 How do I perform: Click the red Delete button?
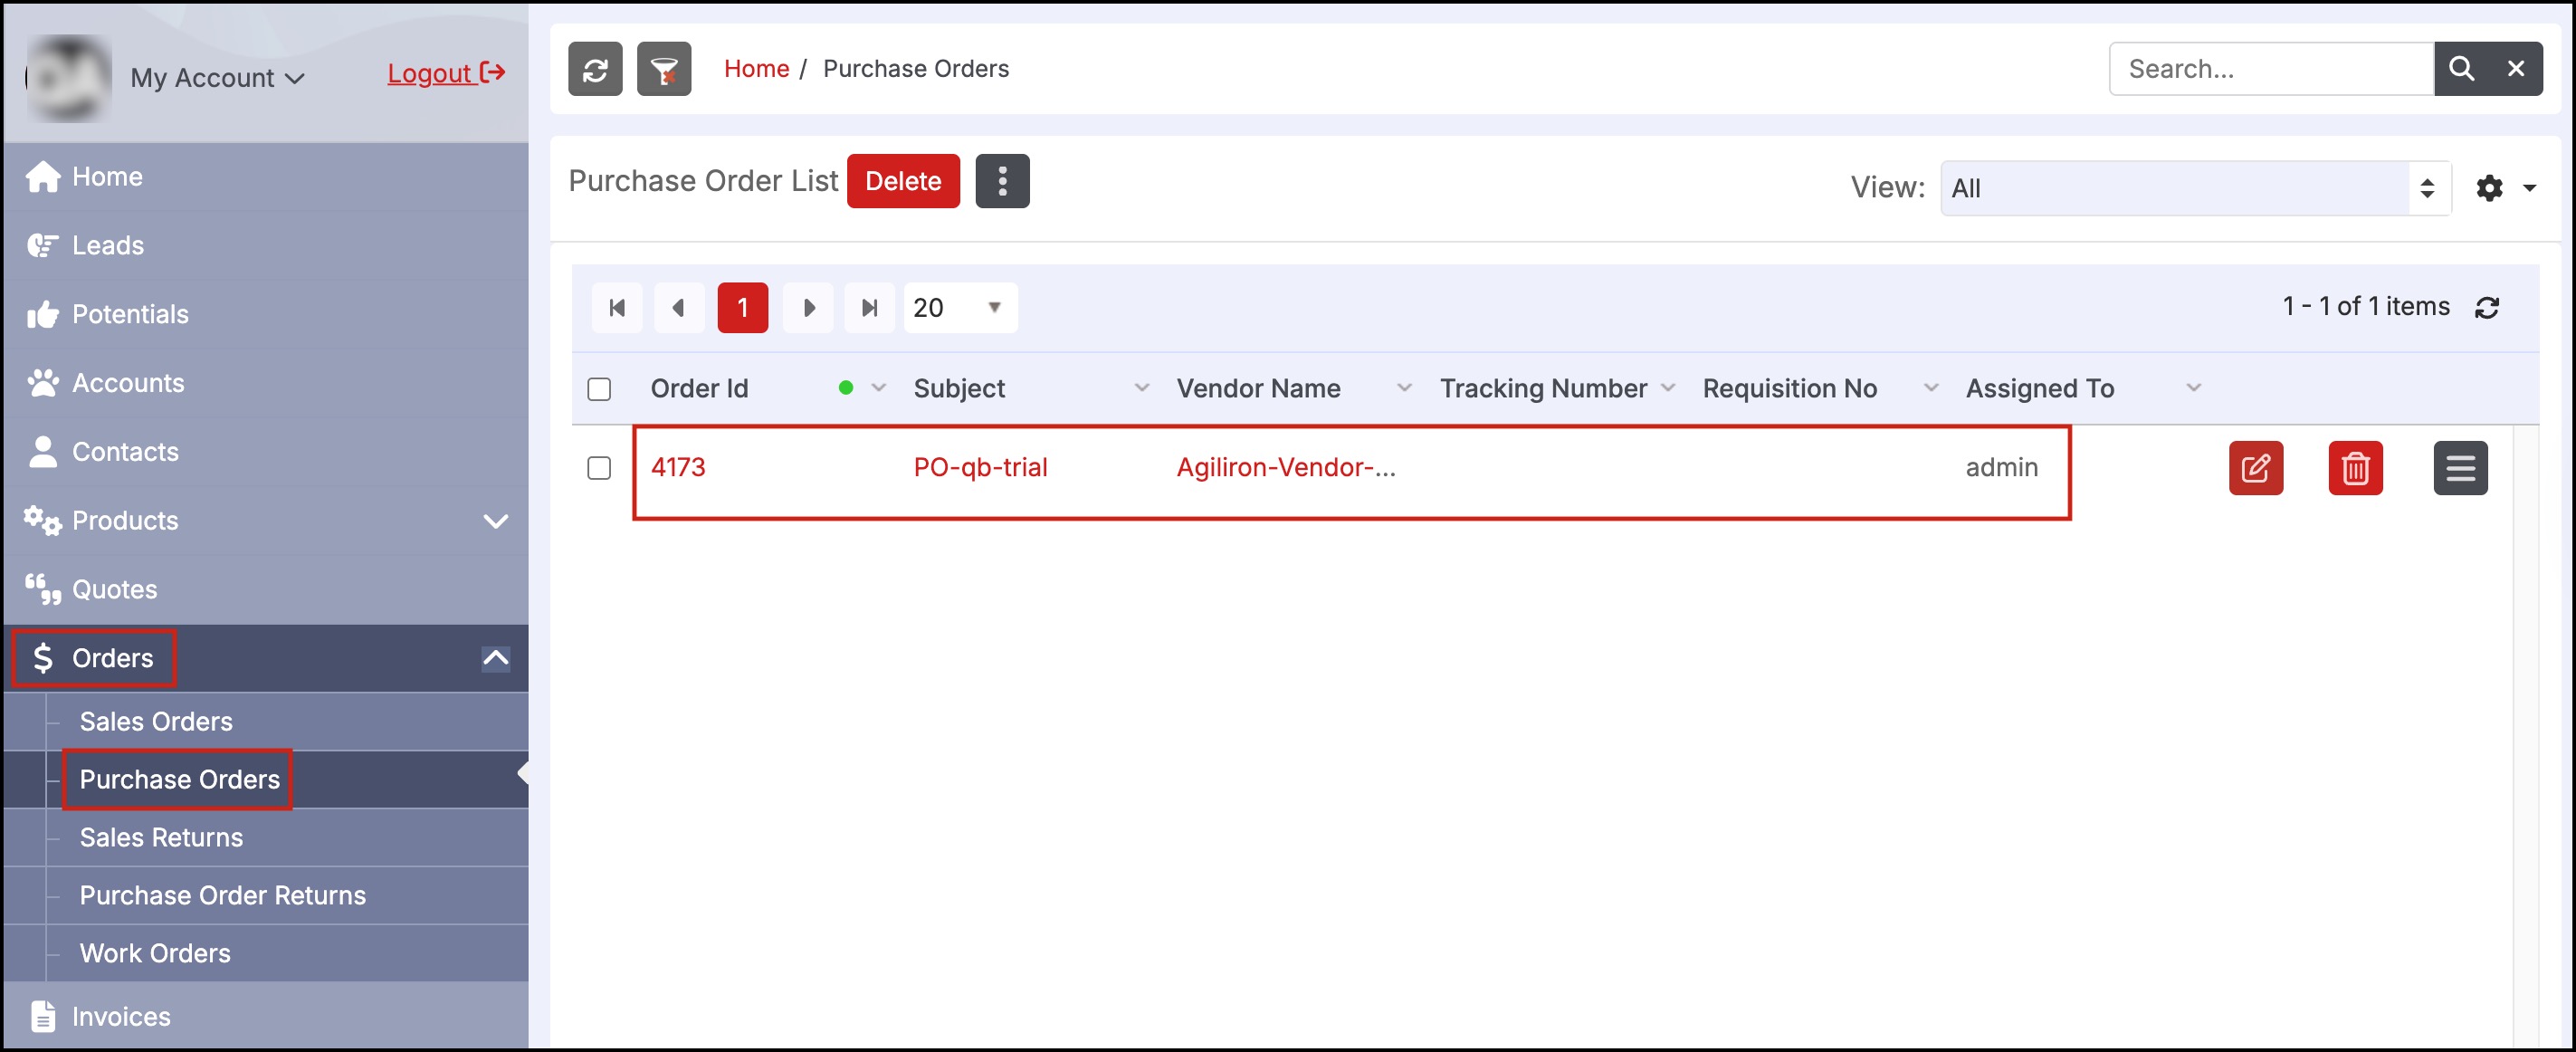click(902, 181)
